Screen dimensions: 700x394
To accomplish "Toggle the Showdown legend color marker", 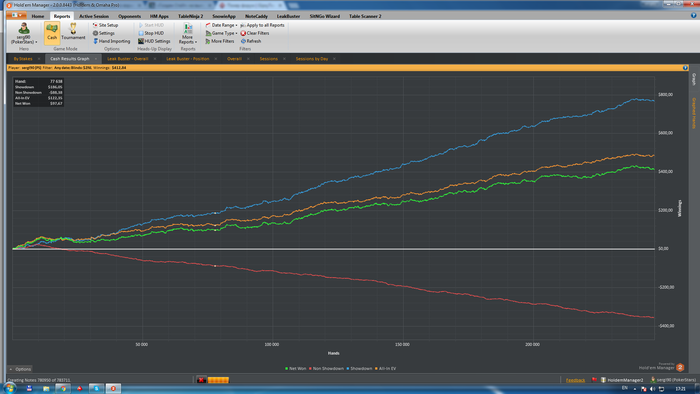I will (348, 369).
